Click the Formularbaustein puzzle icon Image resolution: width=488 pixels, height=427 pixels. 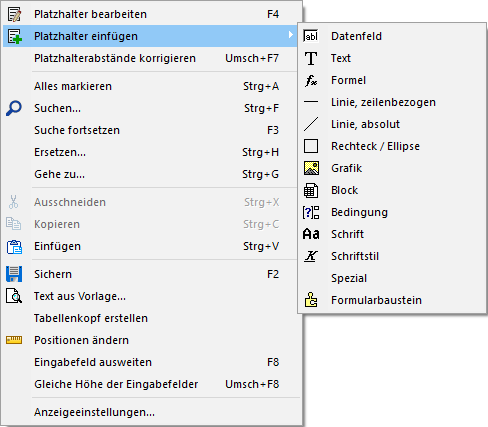[311, 300]
